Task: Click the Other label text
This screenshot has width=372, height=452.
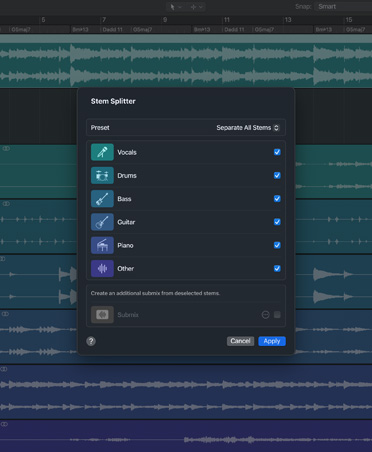Action: (x=125, y=269)
